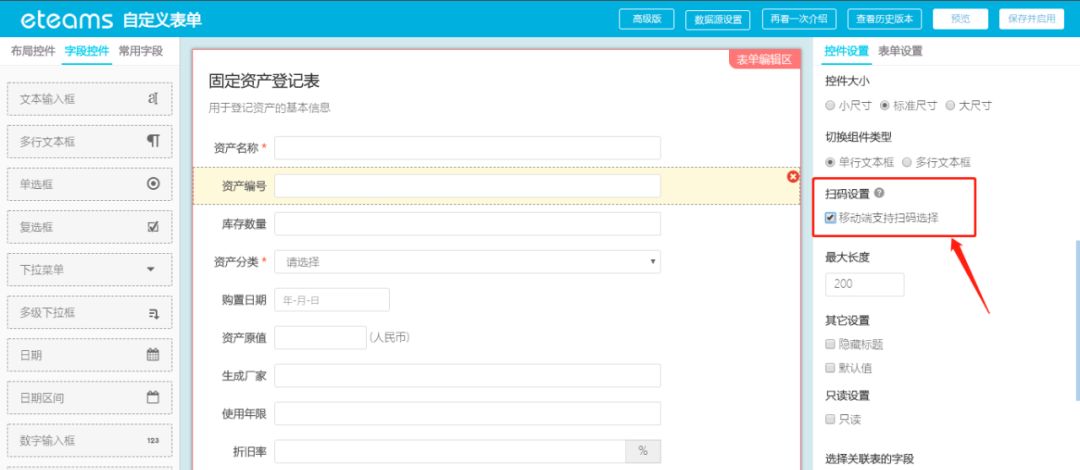Click the calendar icon for 日期 control

(153, 355)
